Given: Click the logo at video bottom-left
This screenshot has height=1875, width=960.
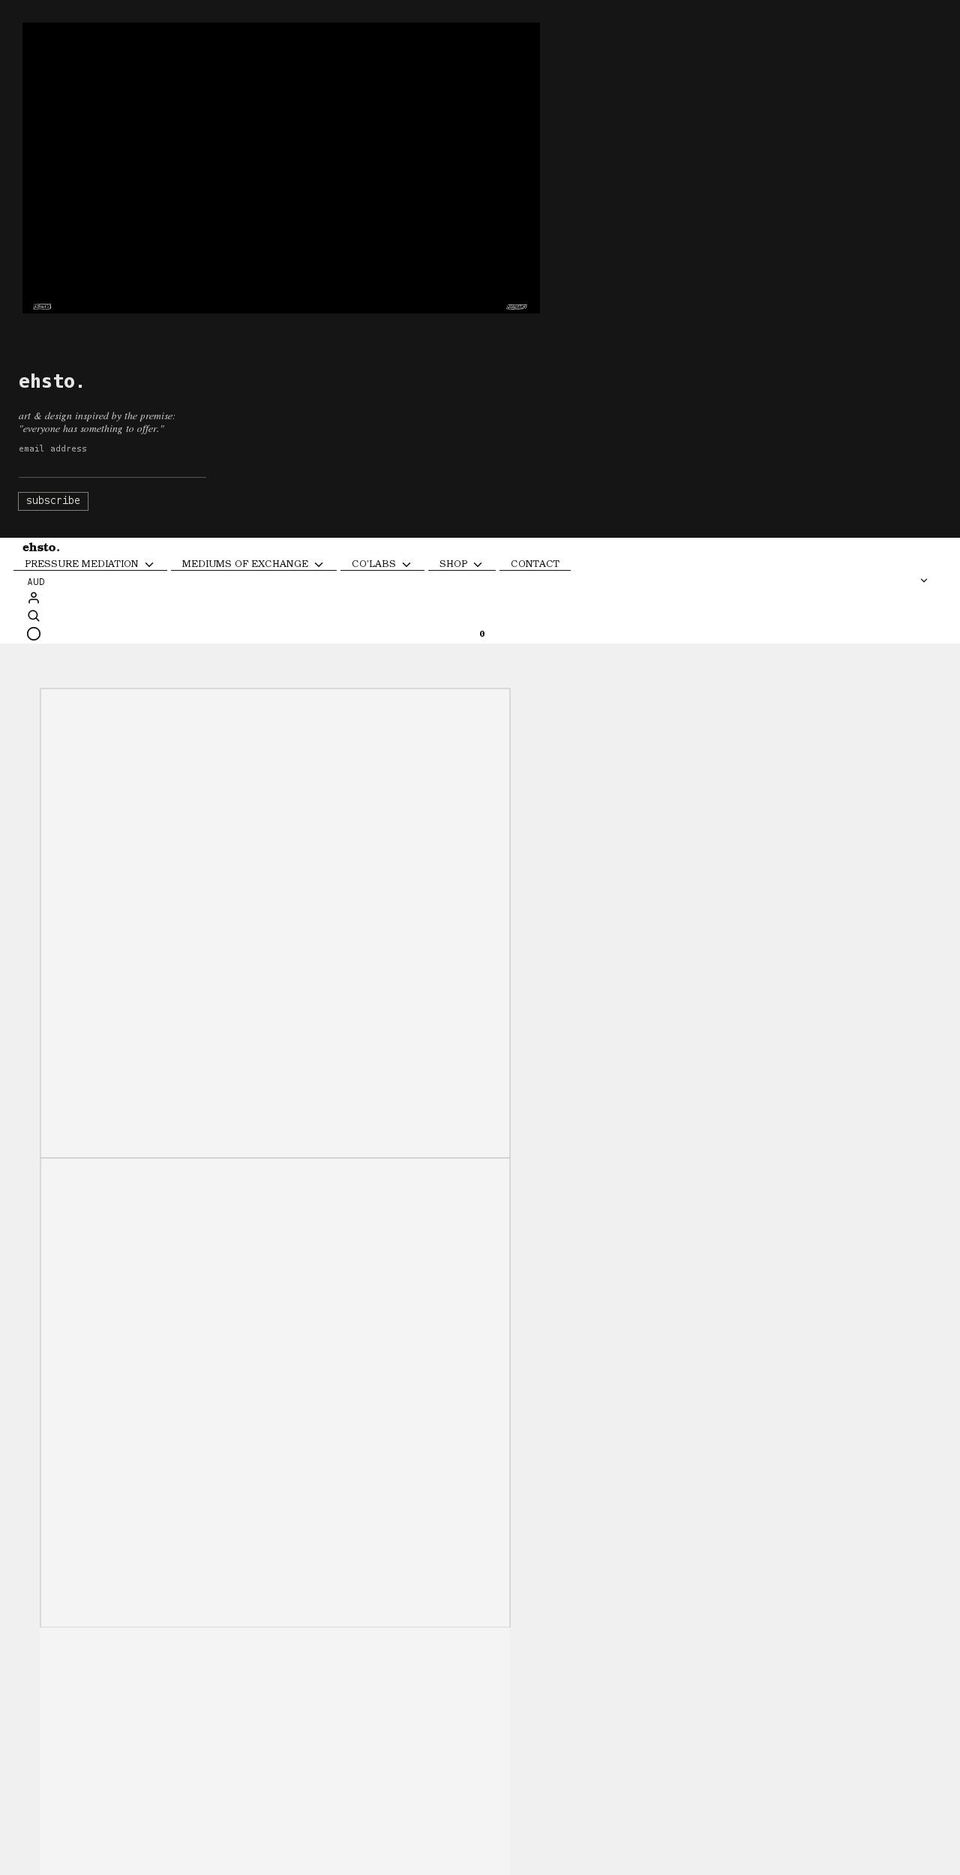Looking at the screenshot, I should tap(42, 307).
